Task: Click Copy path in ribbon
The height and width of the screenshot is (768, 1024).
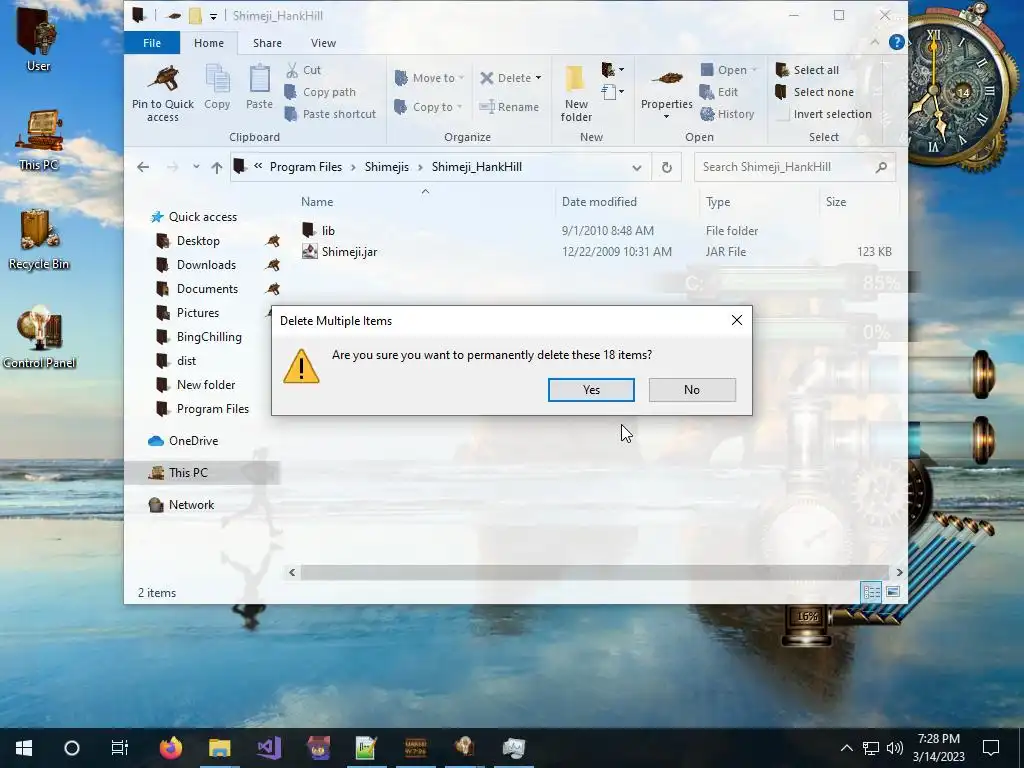Action: tap(321, 92)
